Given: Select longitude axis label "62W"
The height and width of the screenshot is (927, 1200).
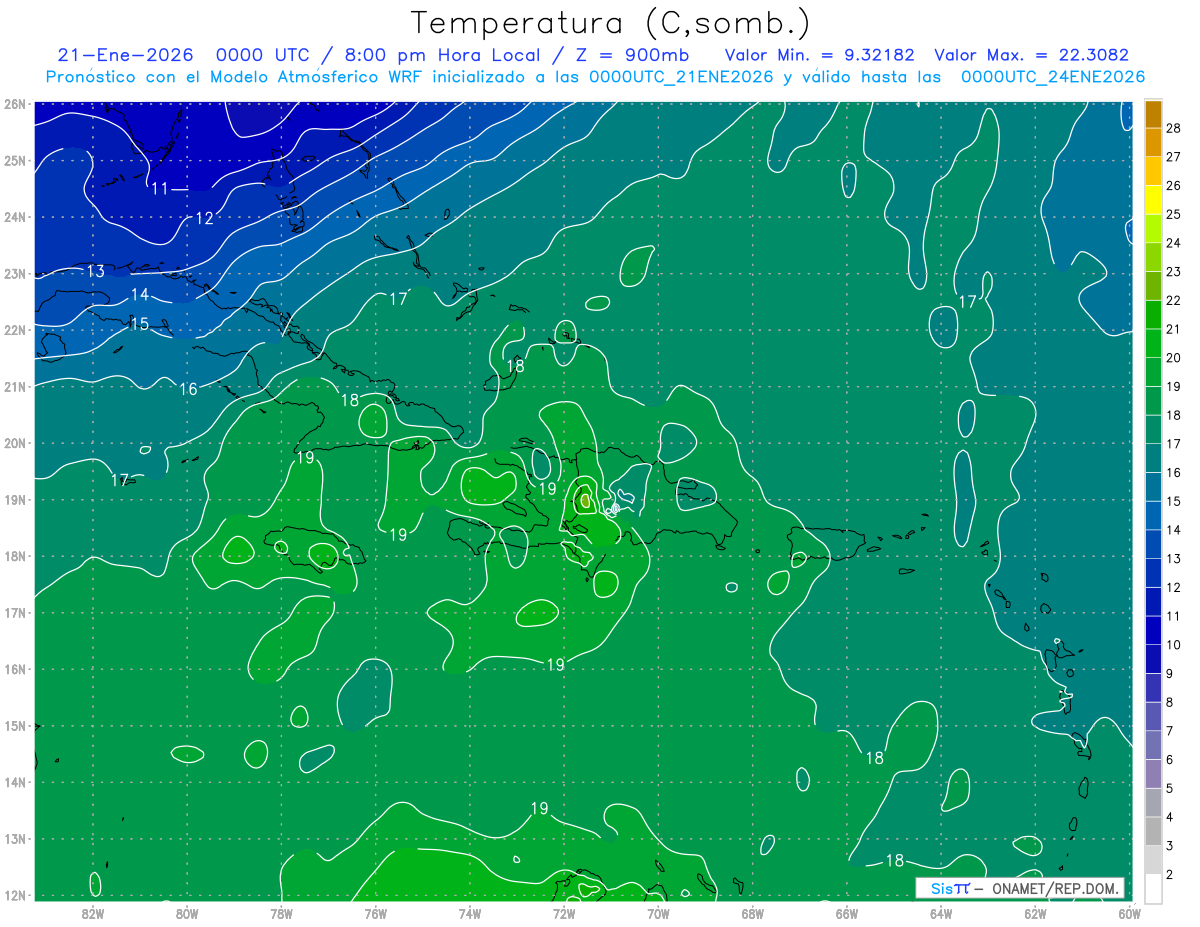Looking at the screenshot, I should pyautogui.click(x=1035, y=913).
